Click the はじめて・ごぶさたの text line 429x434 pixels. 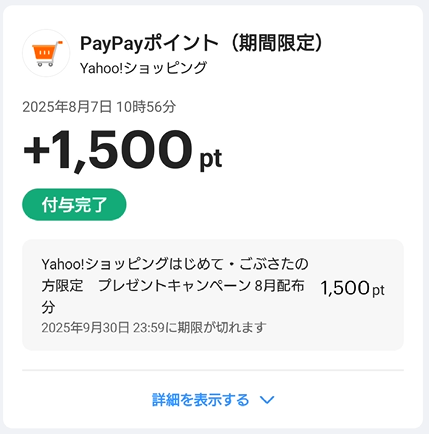[x=239, y=264]
